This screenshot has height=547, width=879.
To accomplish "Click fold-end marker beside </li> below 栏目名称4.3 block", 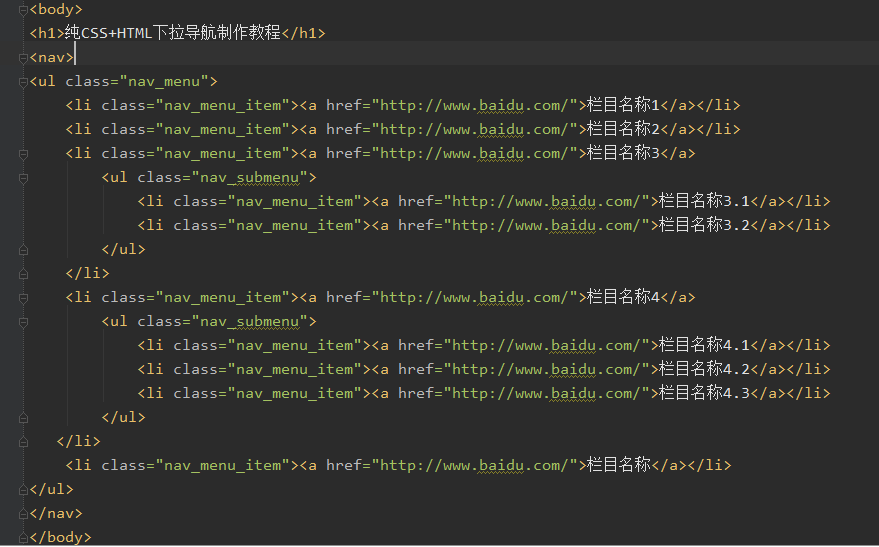I will tap(24, 442).
